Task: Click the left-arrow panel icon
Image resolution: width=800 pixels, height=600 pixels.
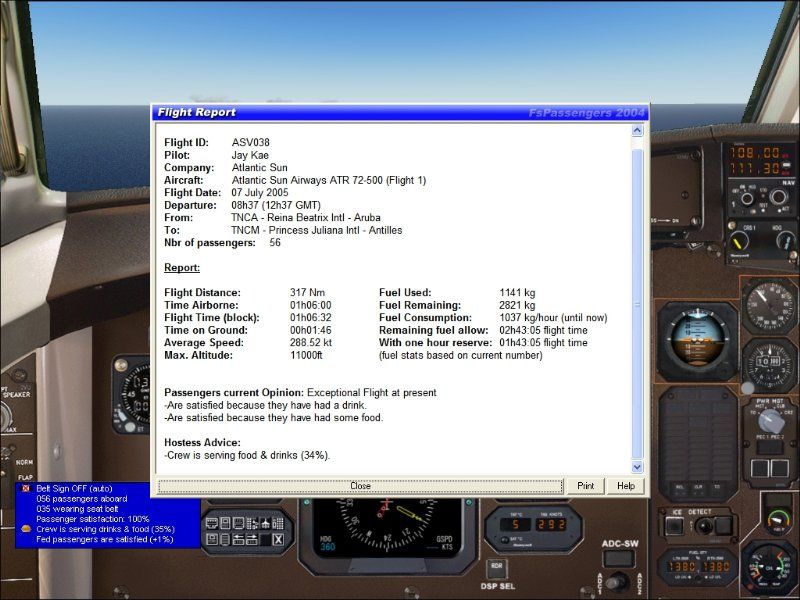Action: click(238, 539)
